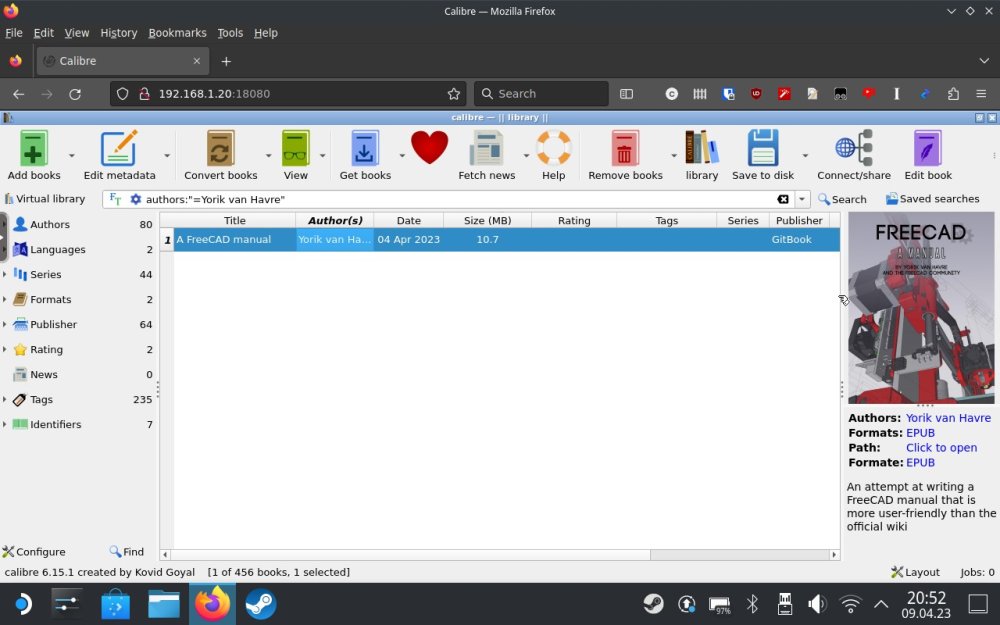Expand the Series category
This screenshot has height=625, width=1000.
point(4,274)
